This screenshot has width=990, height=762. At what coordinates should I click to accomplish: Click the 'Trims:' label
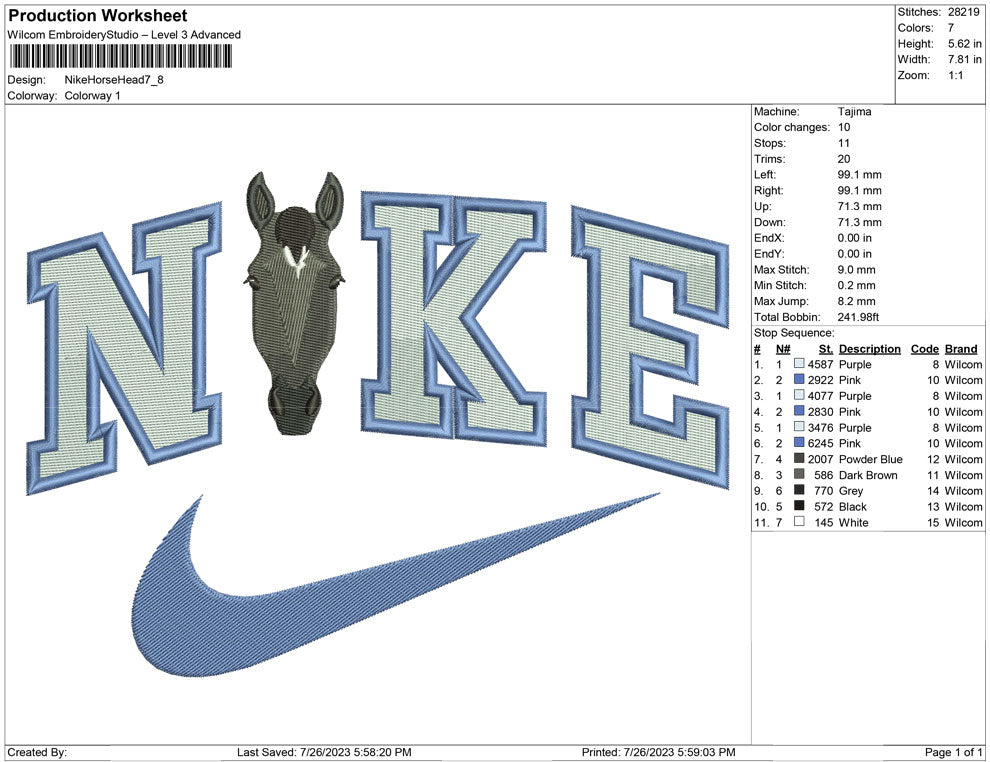(770, 159)
